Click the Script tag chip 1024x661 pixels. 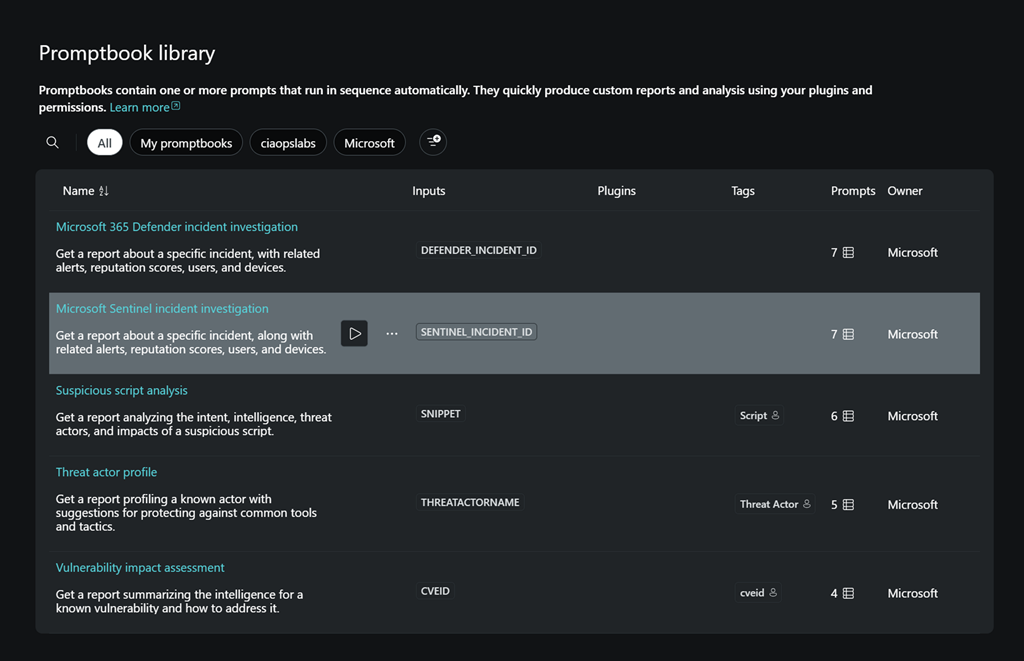[759, 415]
